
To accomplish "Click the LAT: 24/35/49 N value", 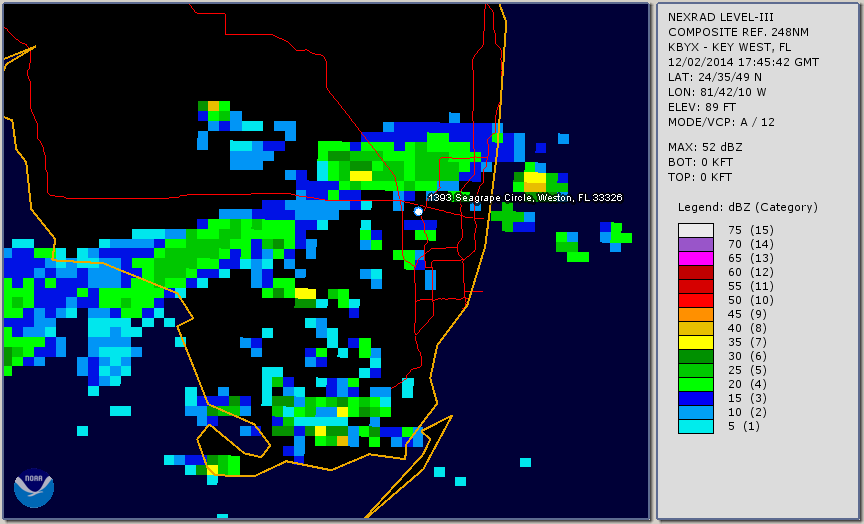I will [x=715, y=77].
